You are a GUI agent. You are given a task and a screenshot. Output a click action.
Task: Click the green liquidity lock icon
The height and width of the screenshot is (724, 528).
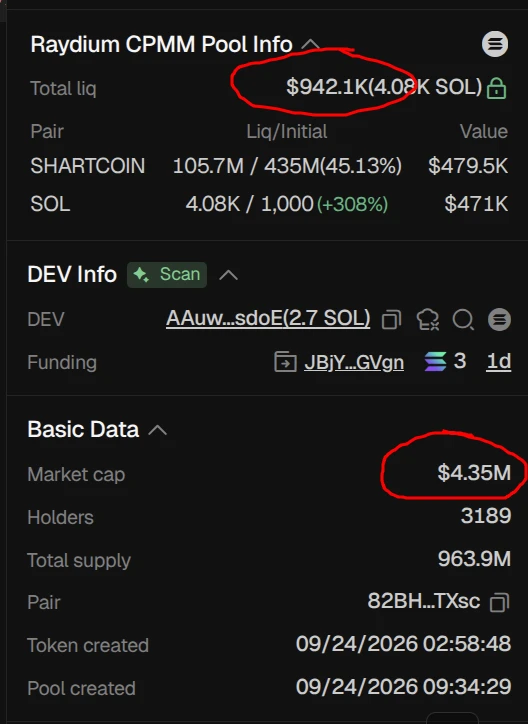[x=497, y=88]
